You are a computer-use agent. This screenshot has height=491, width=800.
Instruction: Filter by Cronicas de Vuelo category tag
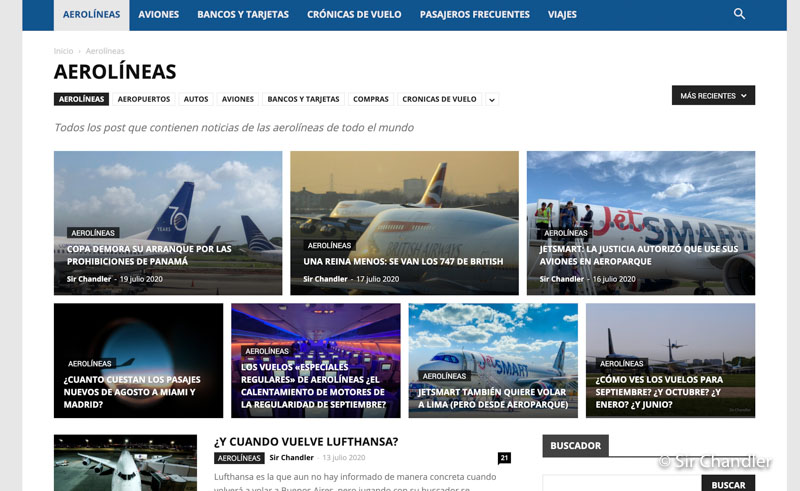tap(439, 99)
